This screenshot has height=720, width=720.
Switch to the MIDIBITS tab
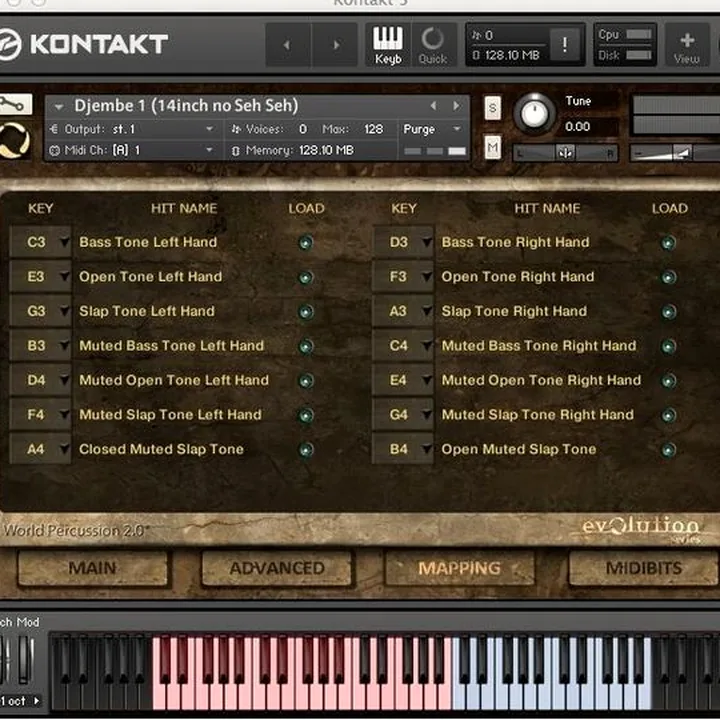tap(644, 568)
